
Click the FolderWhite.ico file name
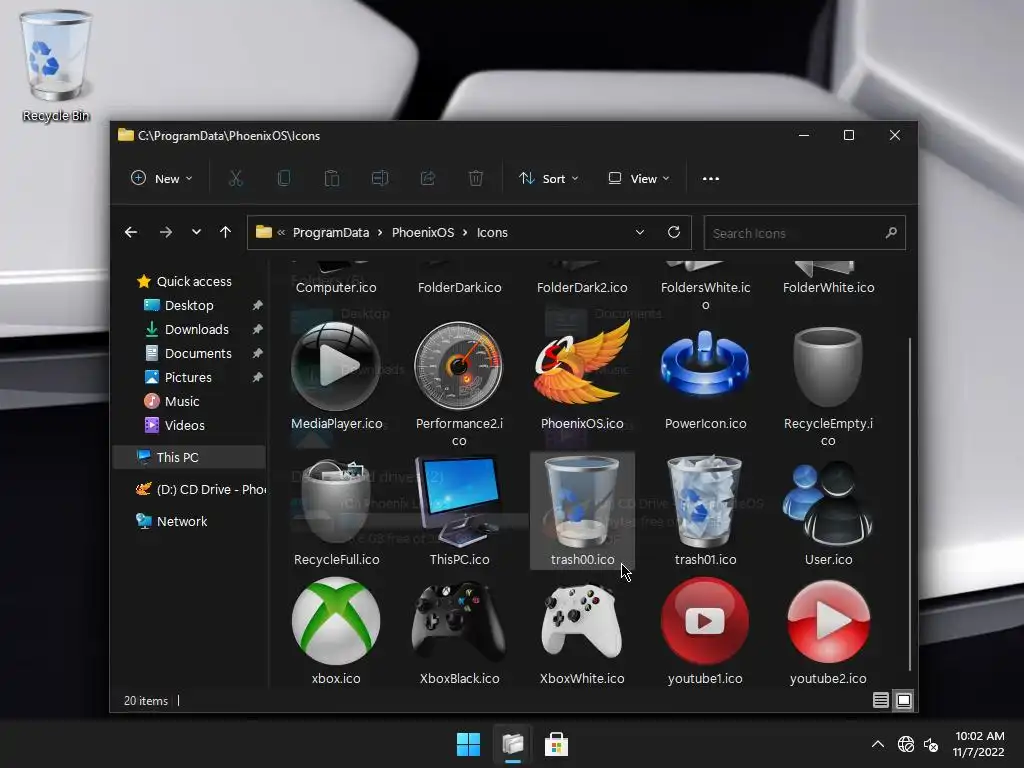(x=828, y=287)
